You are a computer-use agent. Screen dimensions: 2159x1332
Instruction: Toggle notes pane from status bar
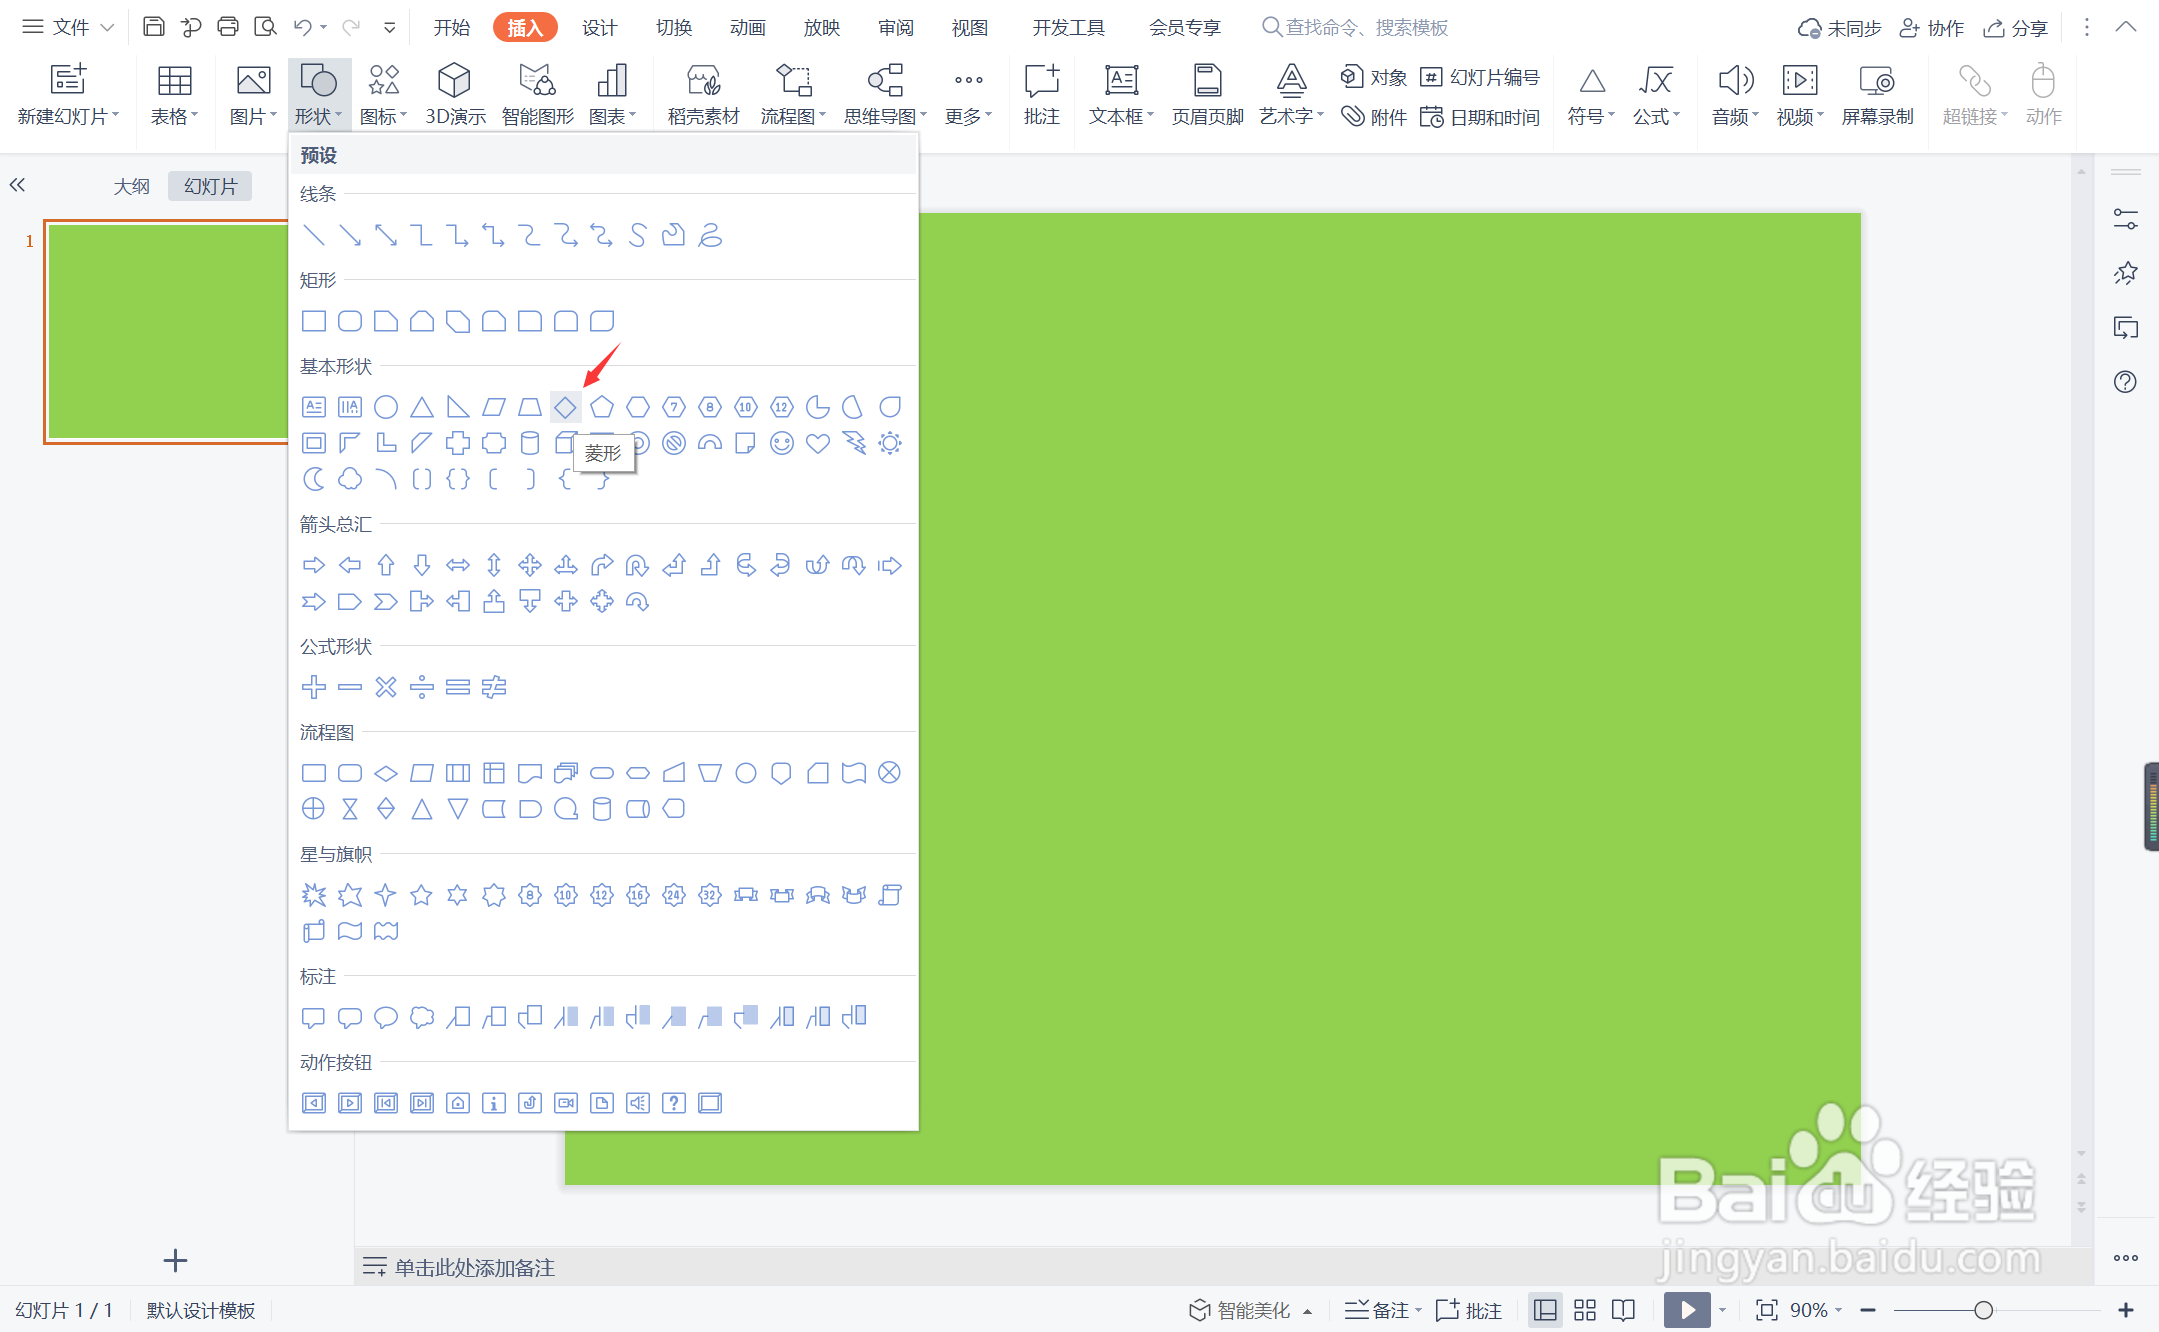click(x=1382, y=1310)
